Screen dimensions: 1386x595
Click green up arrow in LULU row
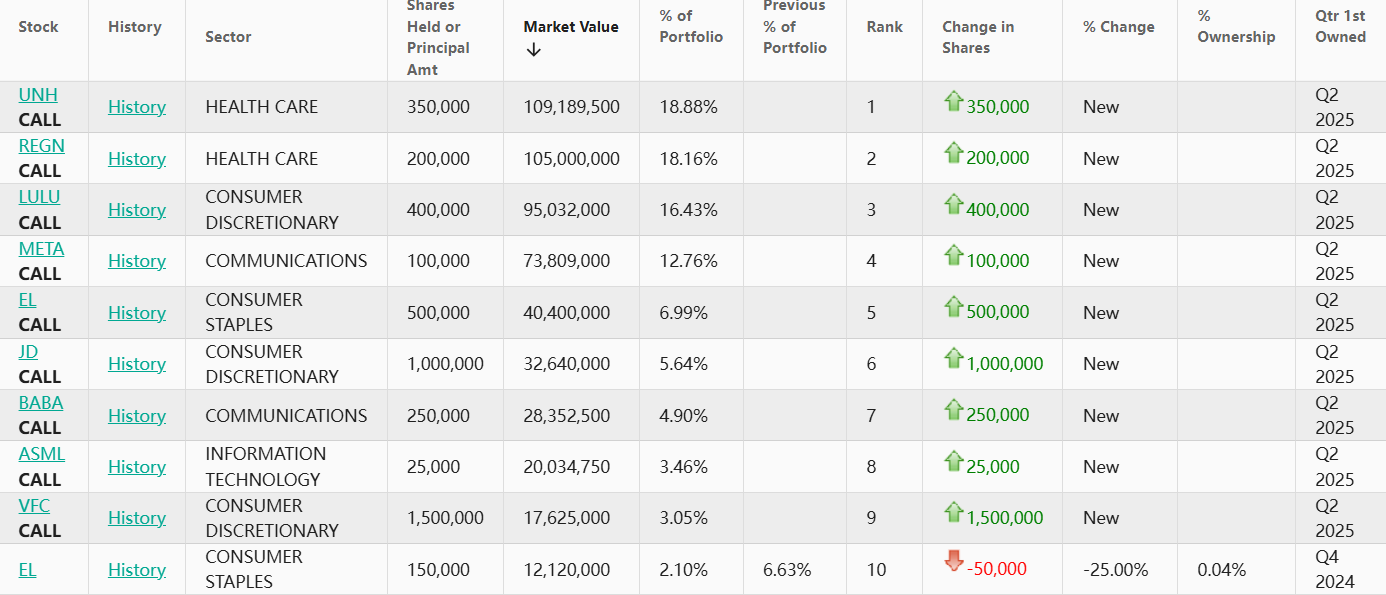[953, 204]
